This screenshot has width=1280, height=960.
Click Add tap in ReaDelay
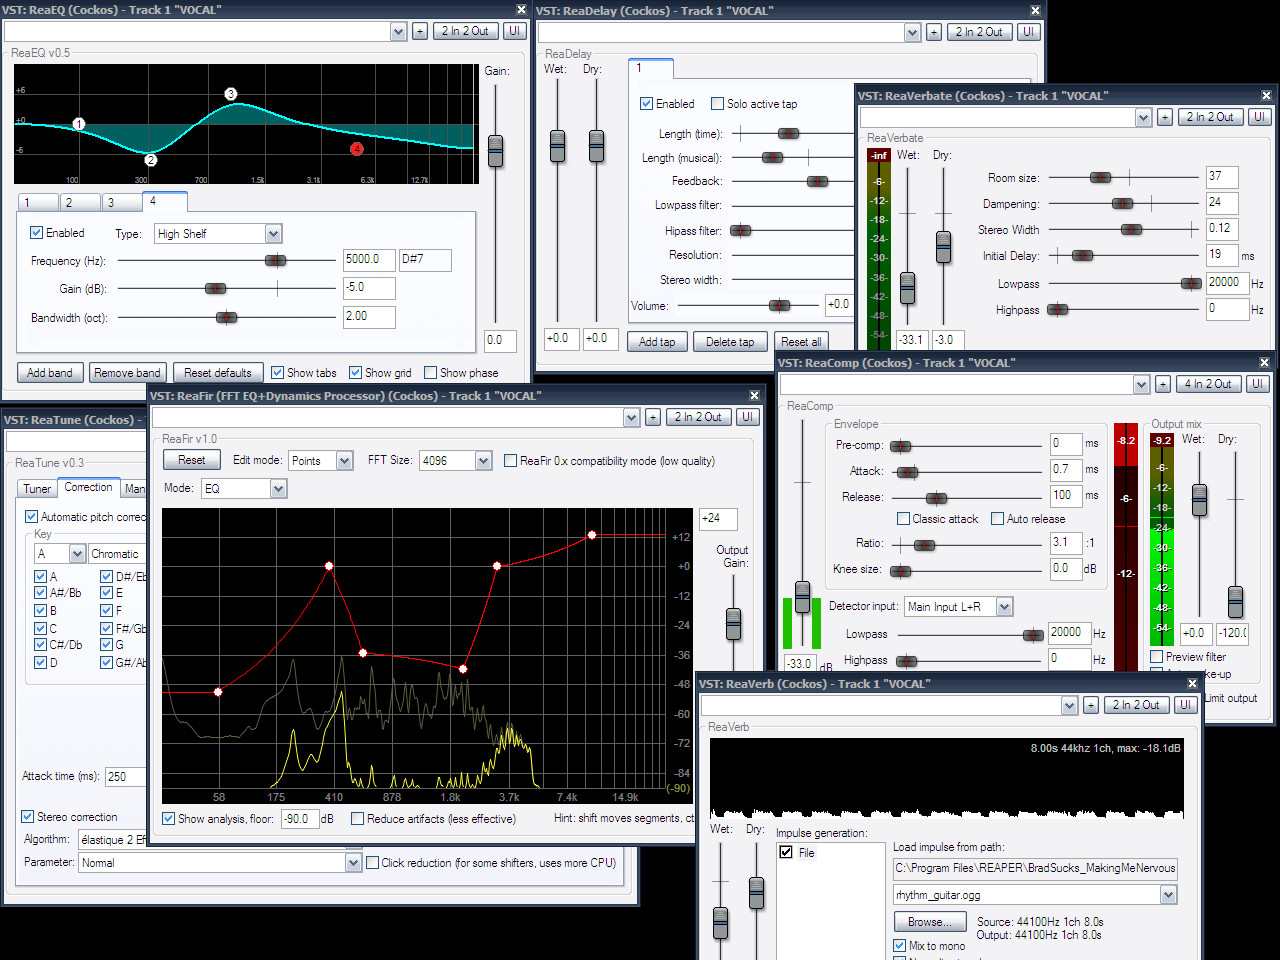[x=657, y=342]
